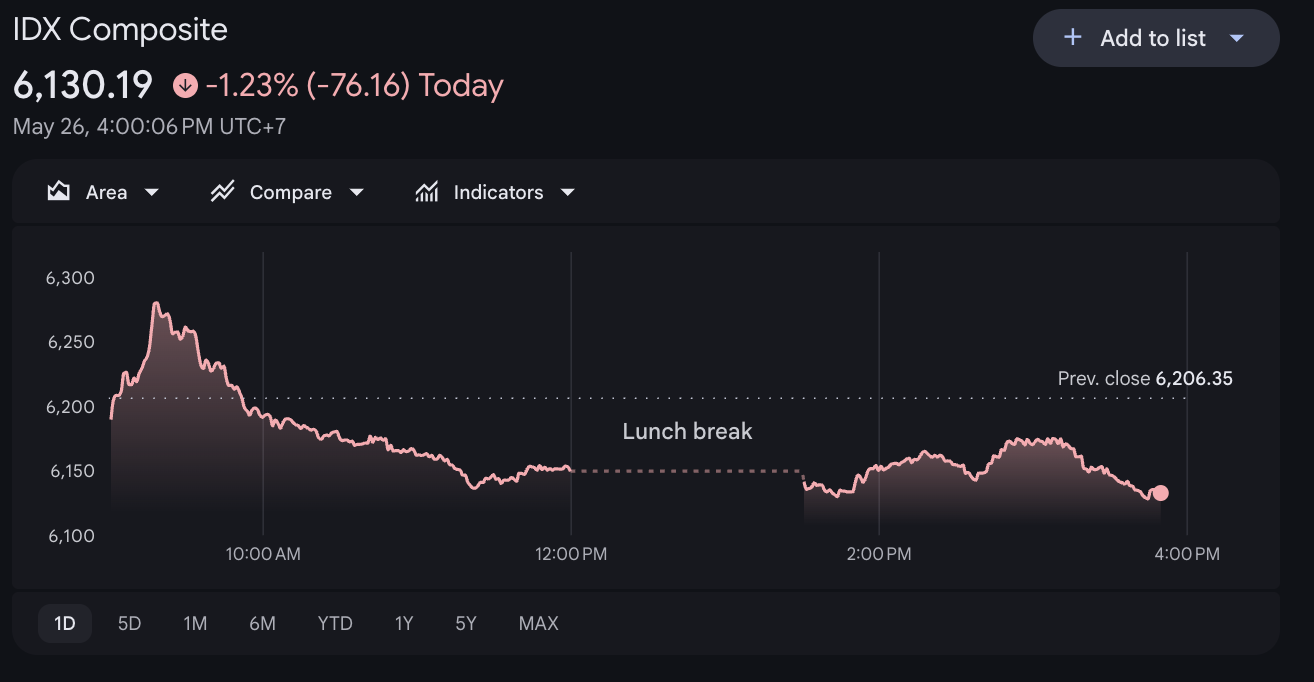Switch to the 5Y time range
Image resolution: width=1314 pixels, height=682 pixels.
tap(466, 624)
